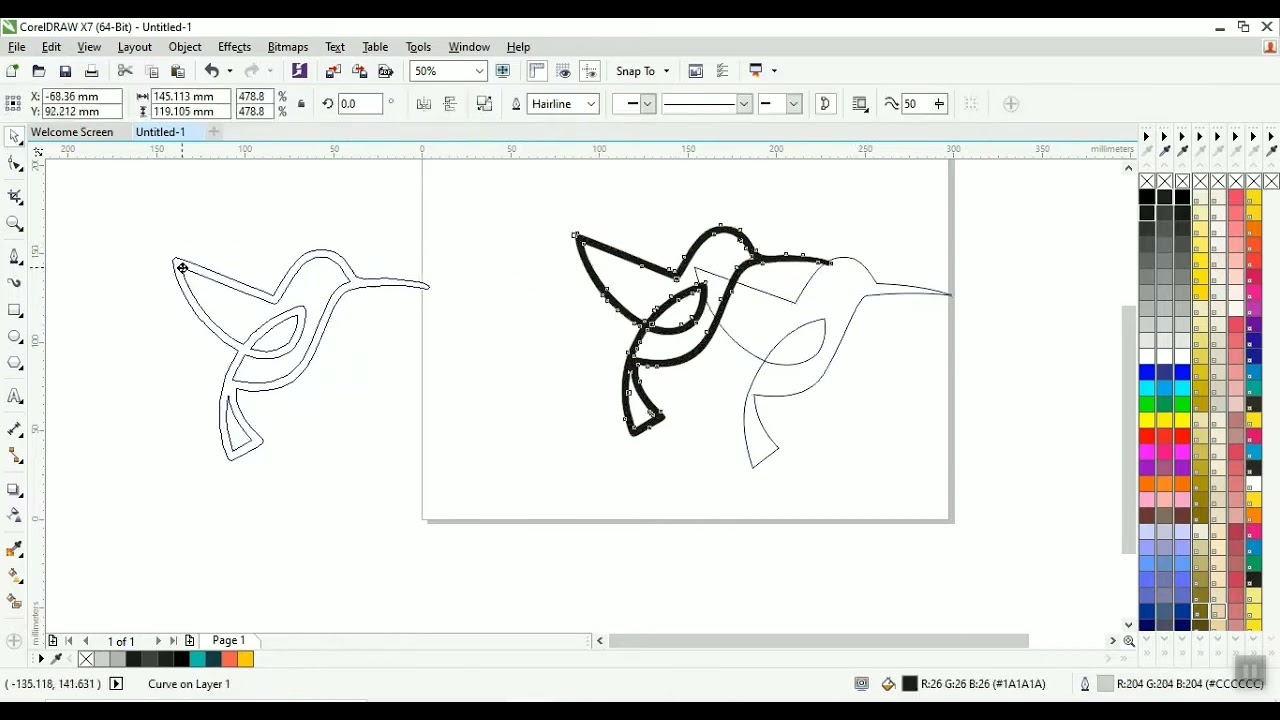
Task: Click mirror horizontally button
Action: (424, 104)
